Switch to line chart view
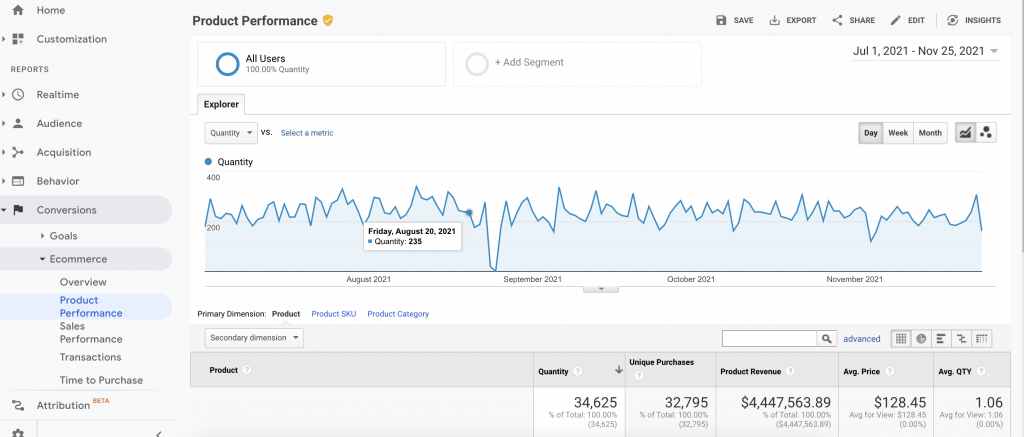This screenshot has width=1024, height=437. click(x=965, y=133)
